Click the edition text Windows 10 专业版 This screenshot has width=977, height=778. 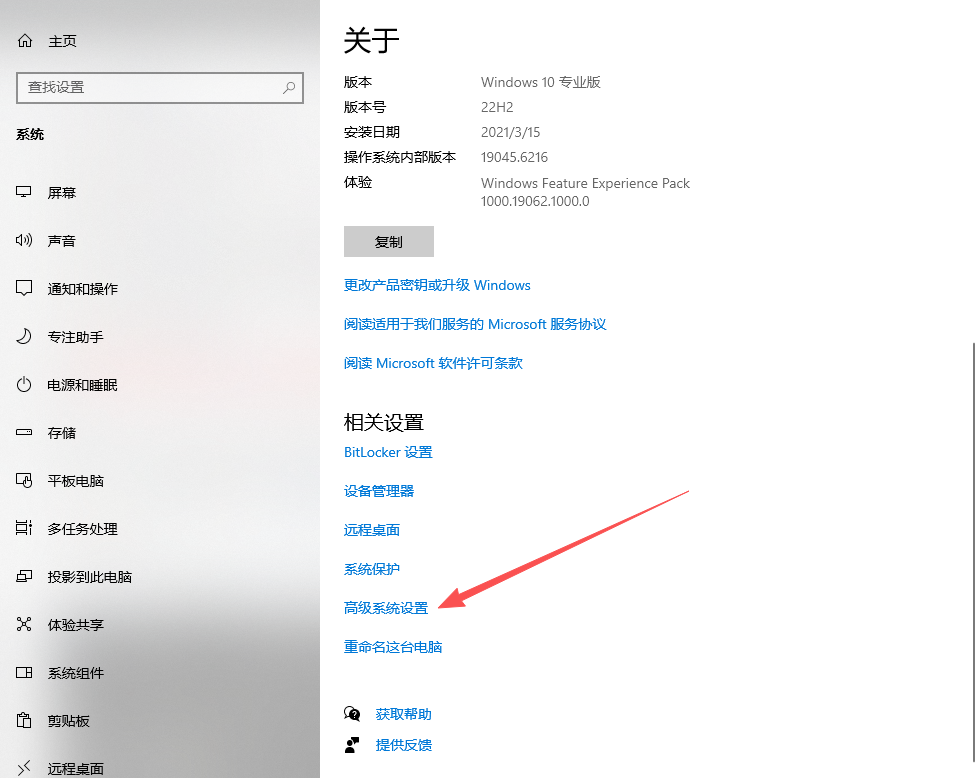coord(541,82)
